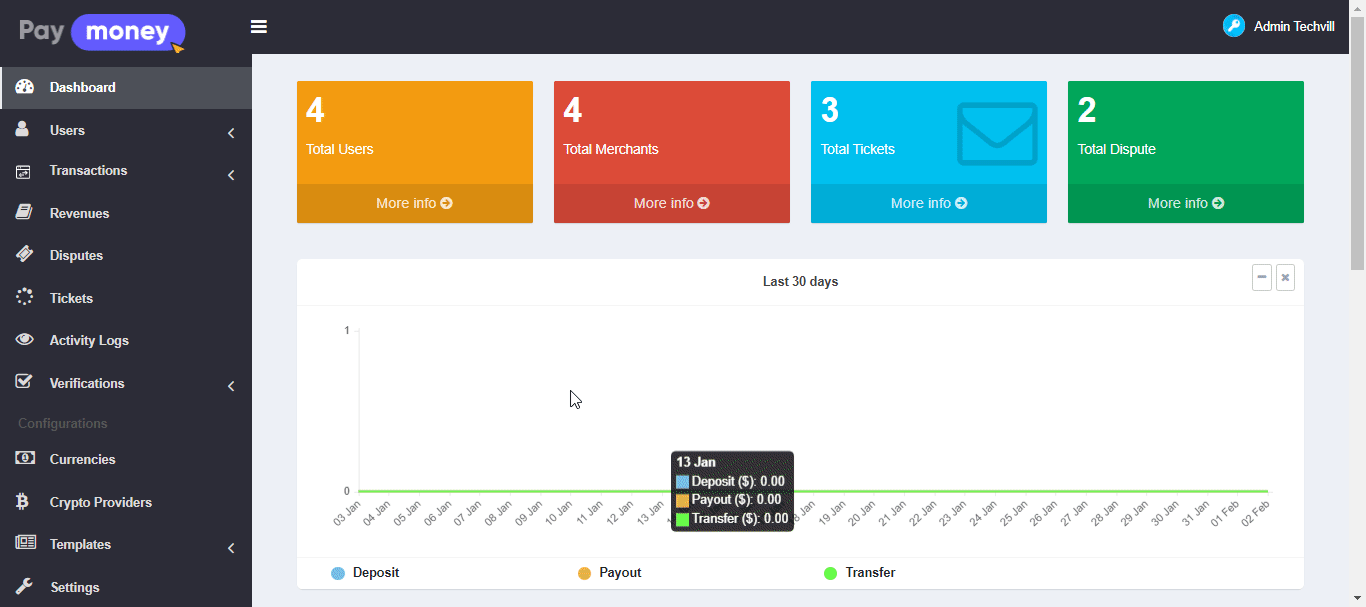Click More info on Total Dispute card
1366x607 pixels.
click(1185, 203)
